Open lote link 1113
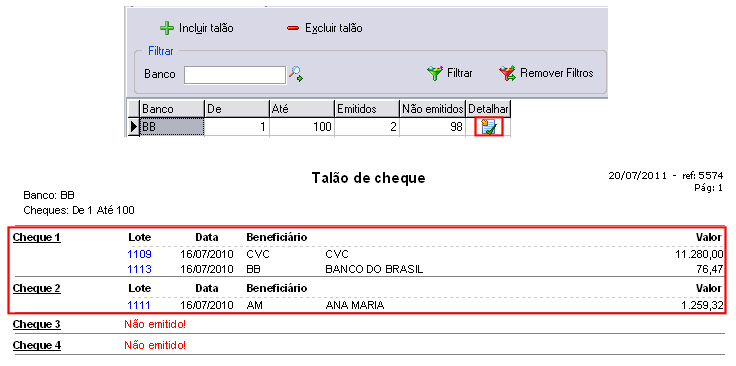Image resolution: width=736 pixels, height=366 pixels. 139,269
